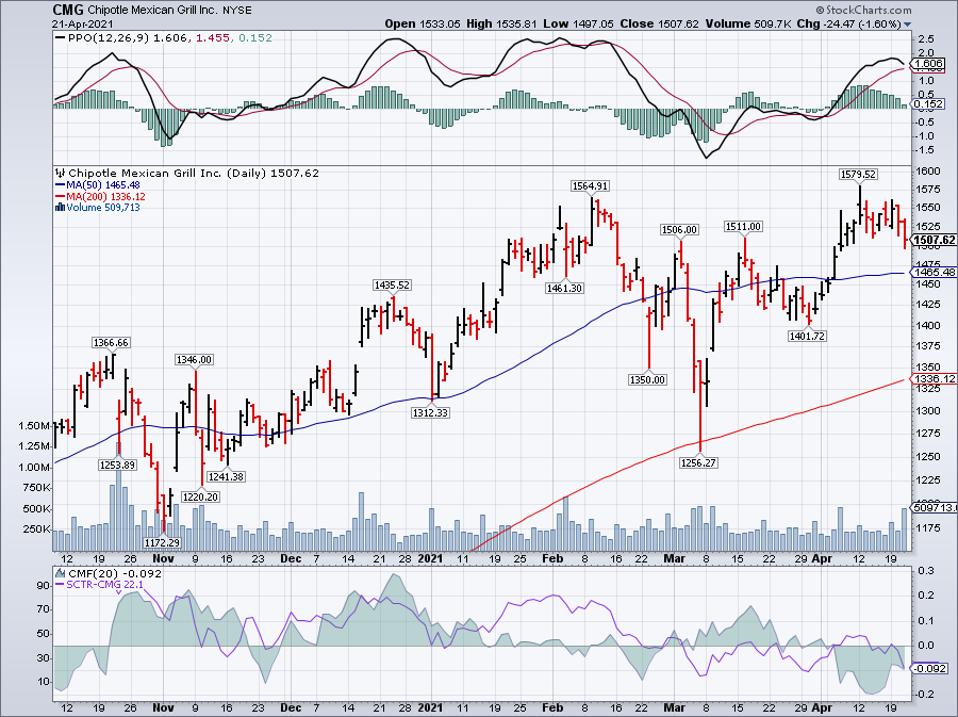Click the 1312.33 price annotation
This screenshot has width=958, height=717.
[x=430, y=413]
